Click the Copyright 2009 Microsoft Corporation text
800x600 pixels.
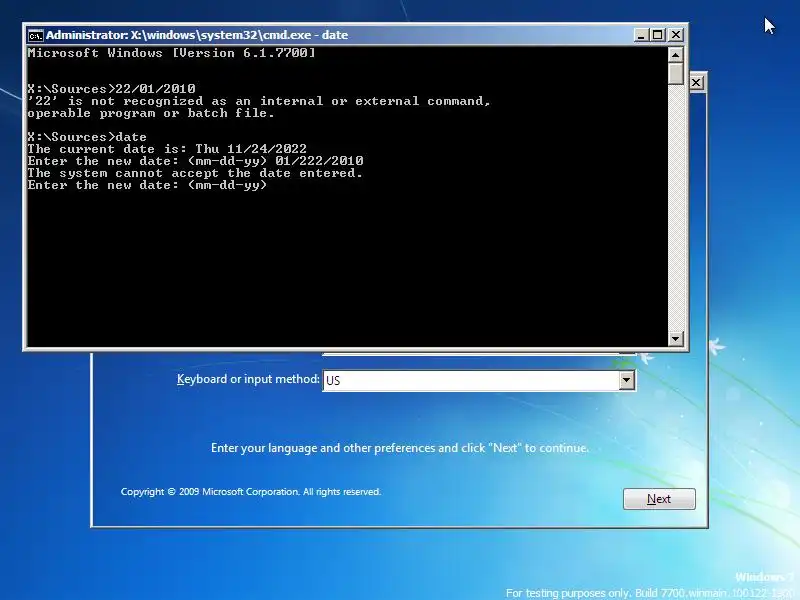pos(251,492)
